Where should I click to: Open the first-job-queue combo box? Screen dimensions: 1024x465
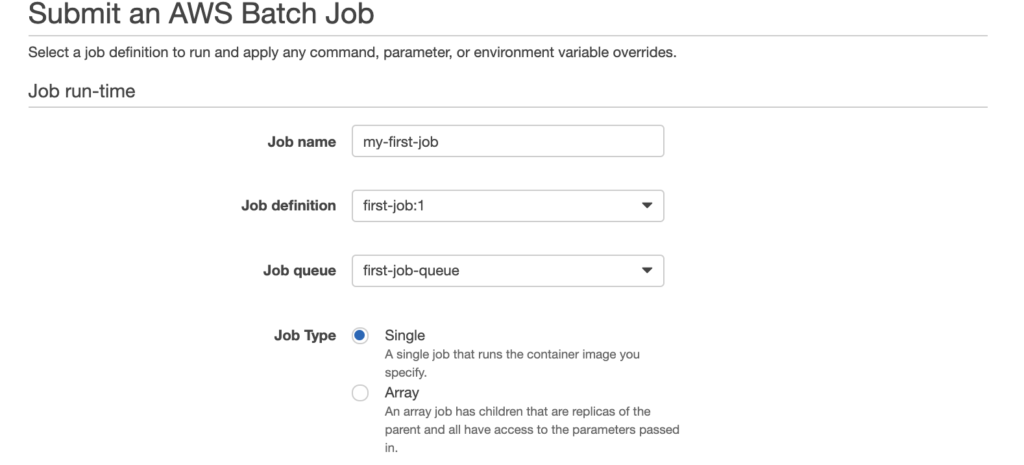pos(507,270)
